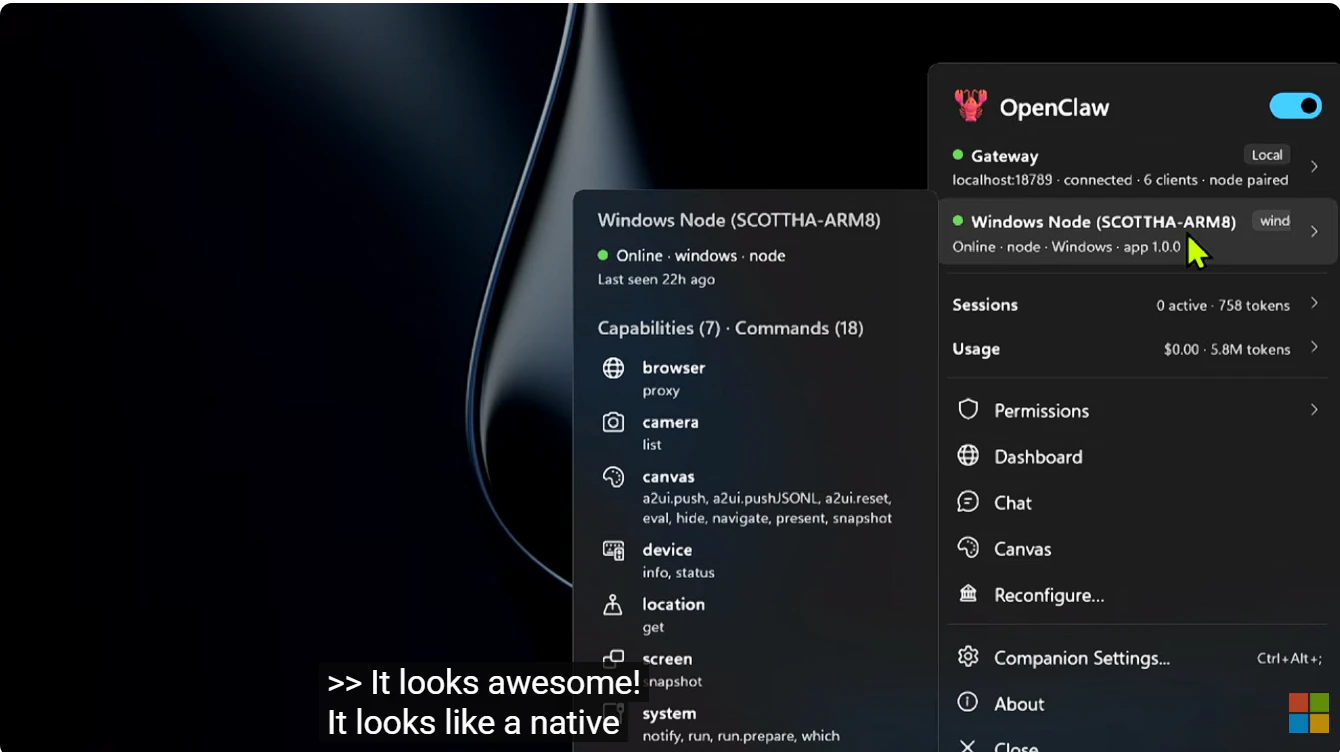Screen dimensions: 1340x752
Task: Click the Dashboard globe icon
Action: pyautogui.click(x=968, y=456)
